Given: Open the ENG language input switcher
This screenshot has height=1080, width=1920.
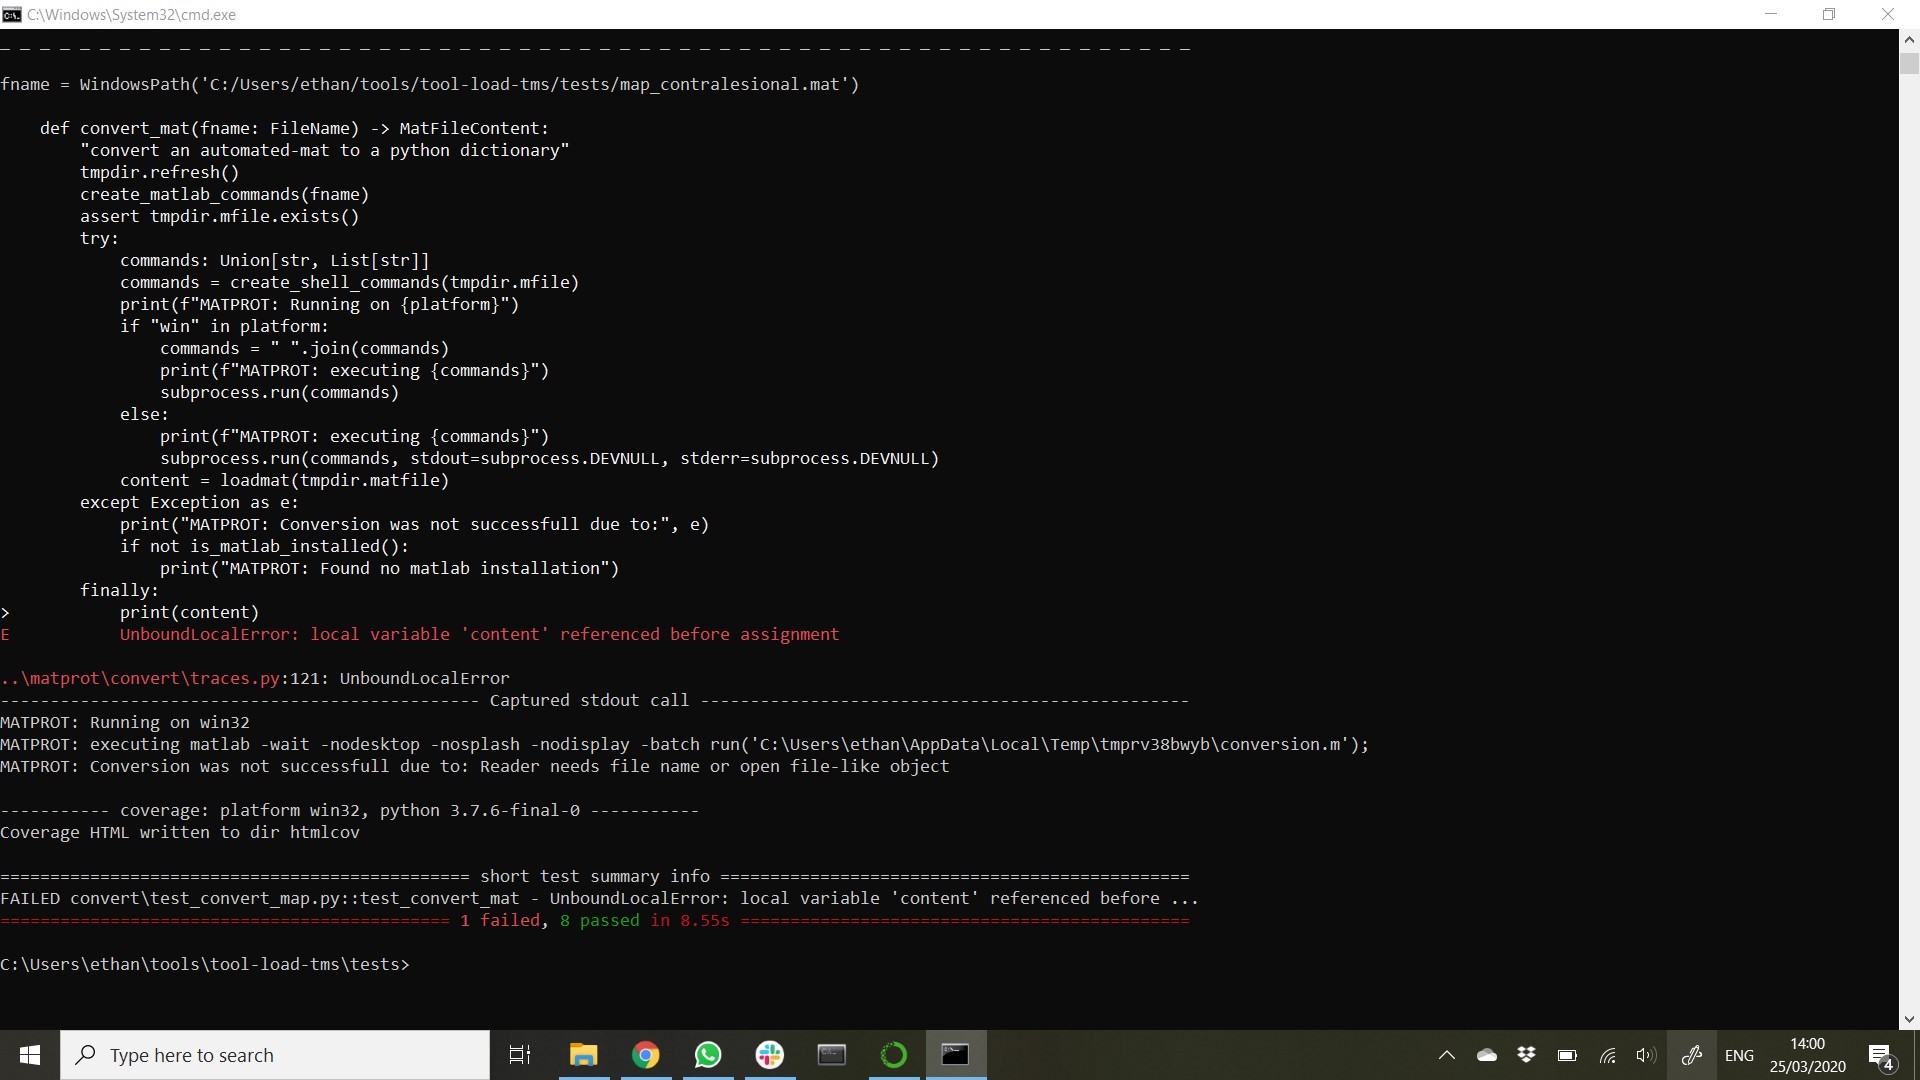Looking at the screenshot, I should pyautogui.click(x=1740, y=1055).
